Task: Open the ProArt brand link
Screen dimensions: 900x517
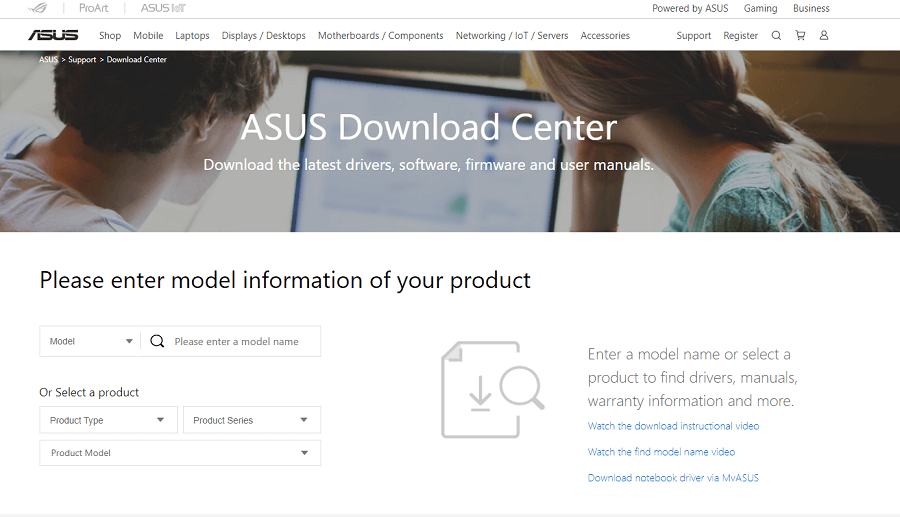Action: click(x=94, y=8)
